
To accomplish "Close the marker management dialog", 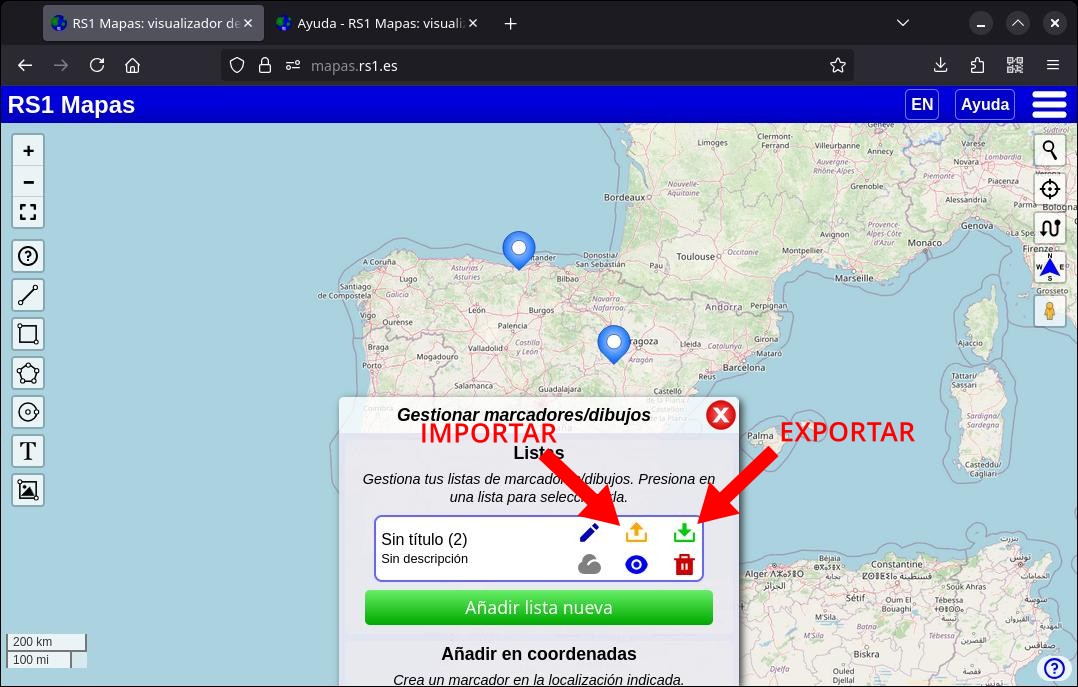I will (720, 415).
